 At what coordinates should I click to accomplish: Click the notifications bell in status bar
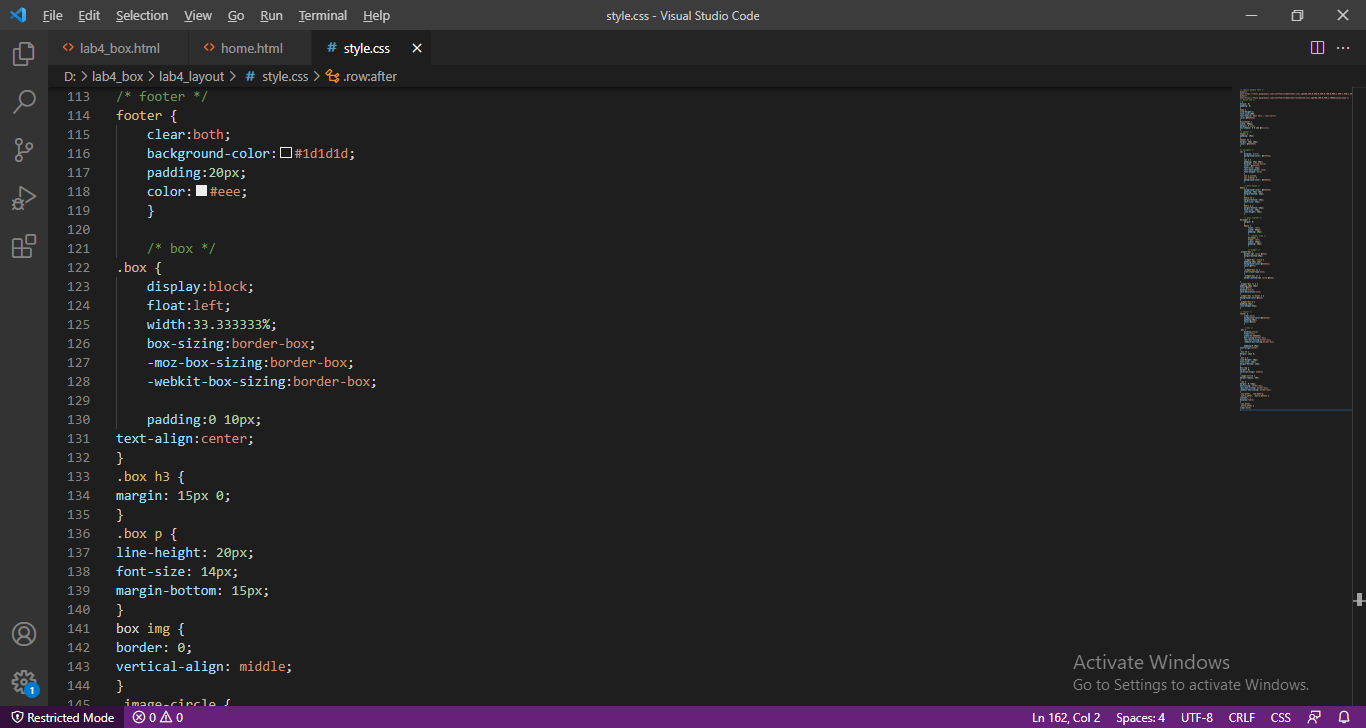[1342, 717]
